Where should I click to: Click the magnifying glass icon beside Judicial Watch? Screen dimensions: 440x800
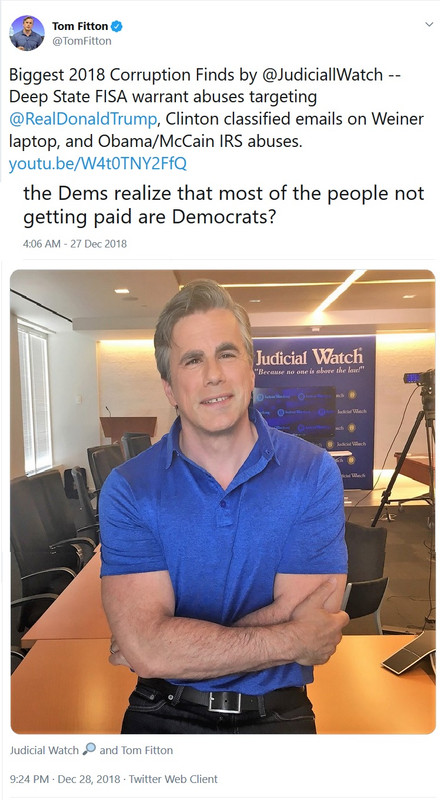[89, 749]
